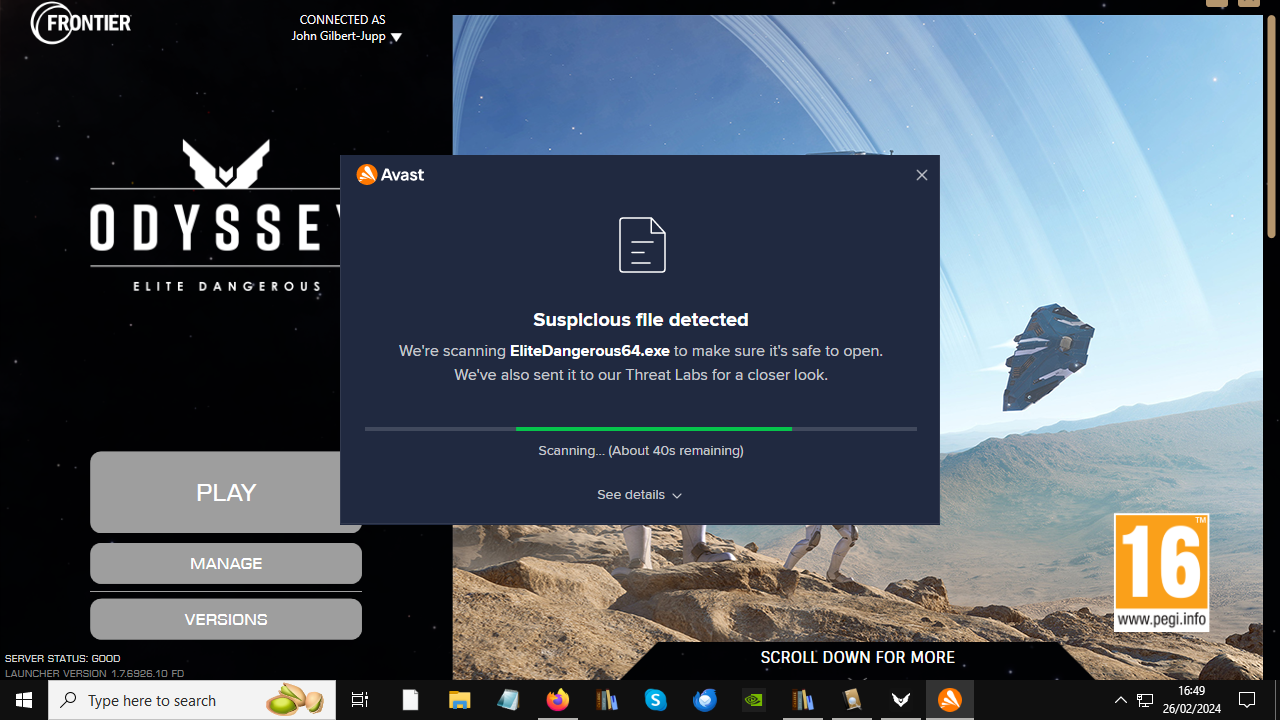This screenshot has width=1280, height=720.
Task: Click the network tray icon
Action: click(x=1145, y=700)
